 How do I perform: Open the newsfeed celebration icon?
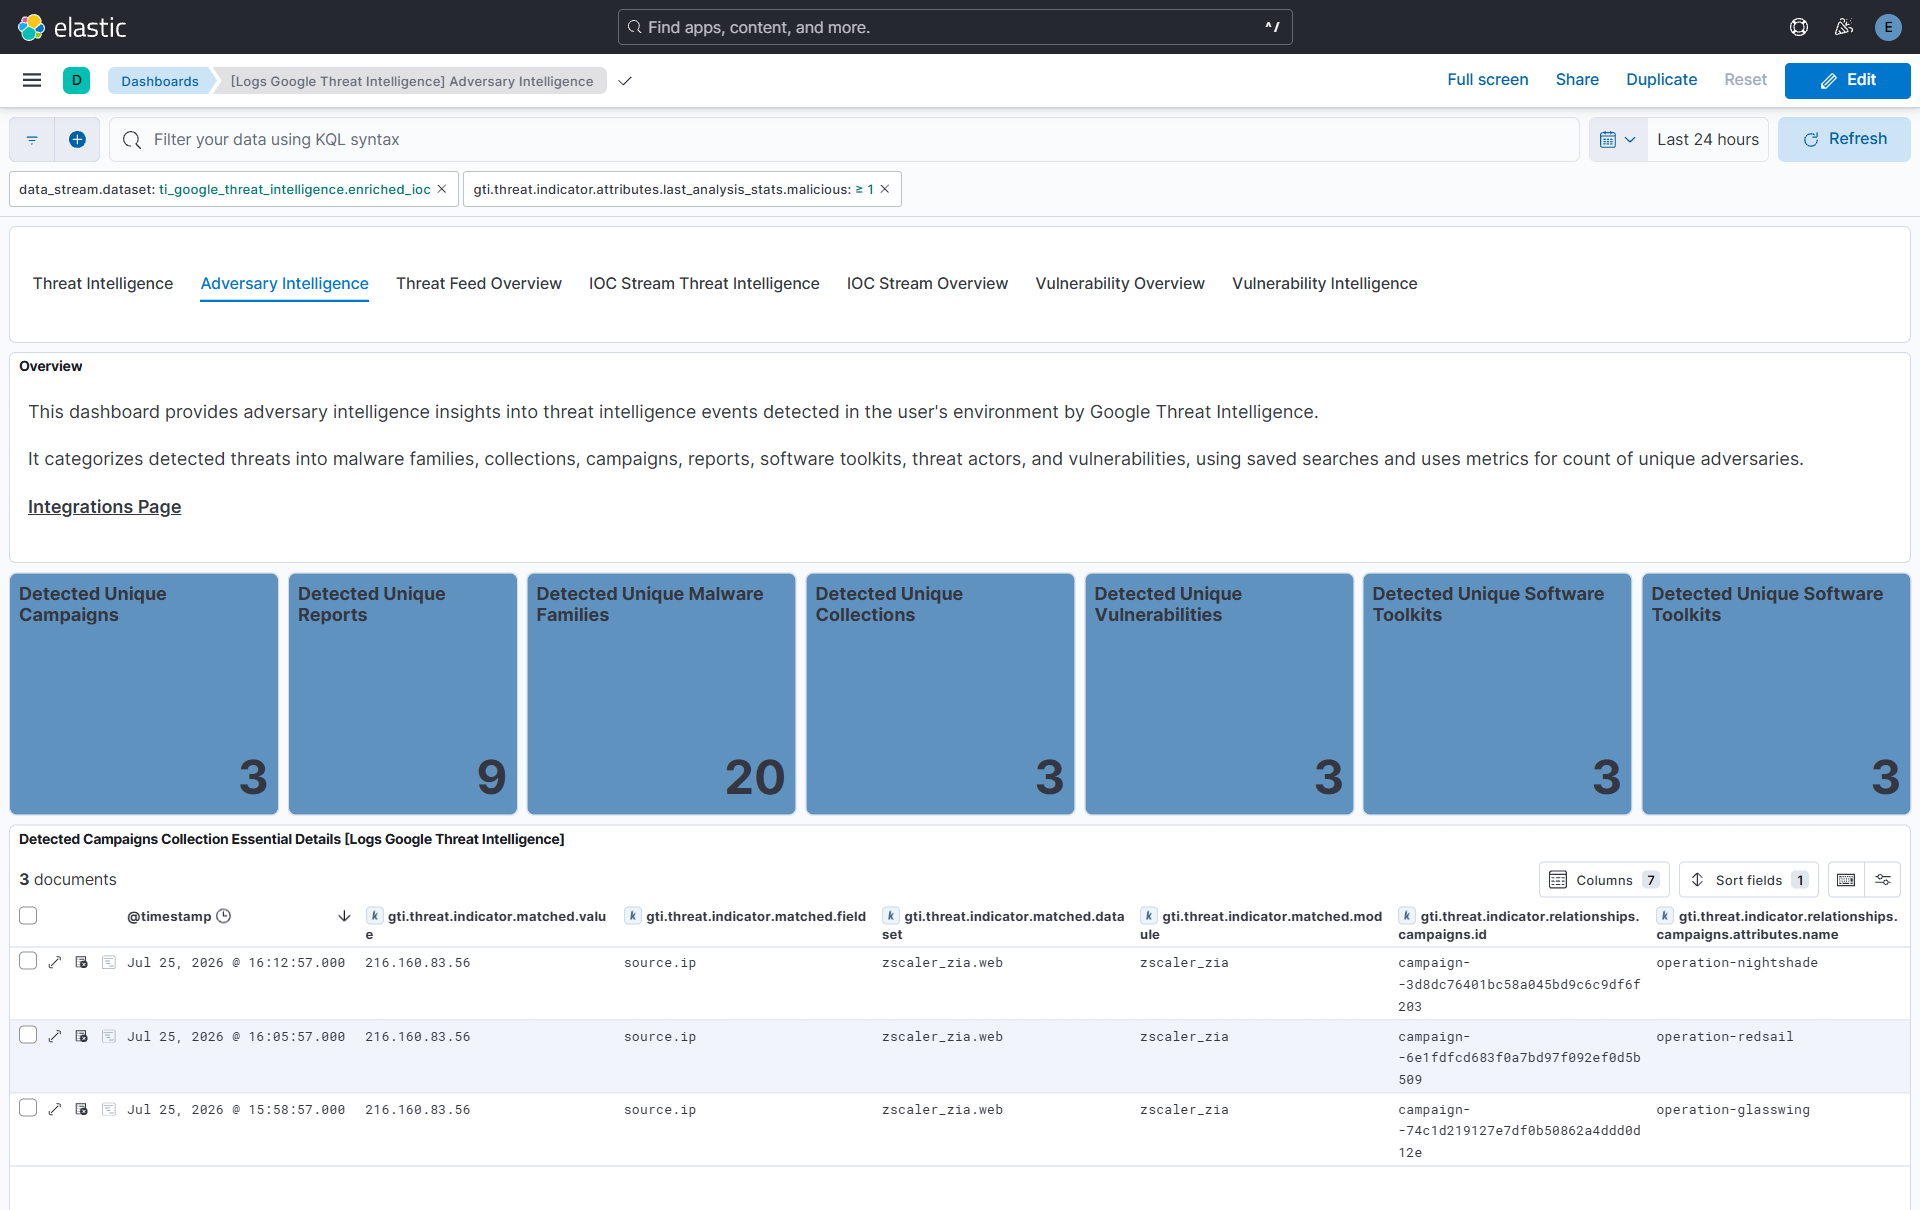pyautogui.click(x=1844, y=27)
